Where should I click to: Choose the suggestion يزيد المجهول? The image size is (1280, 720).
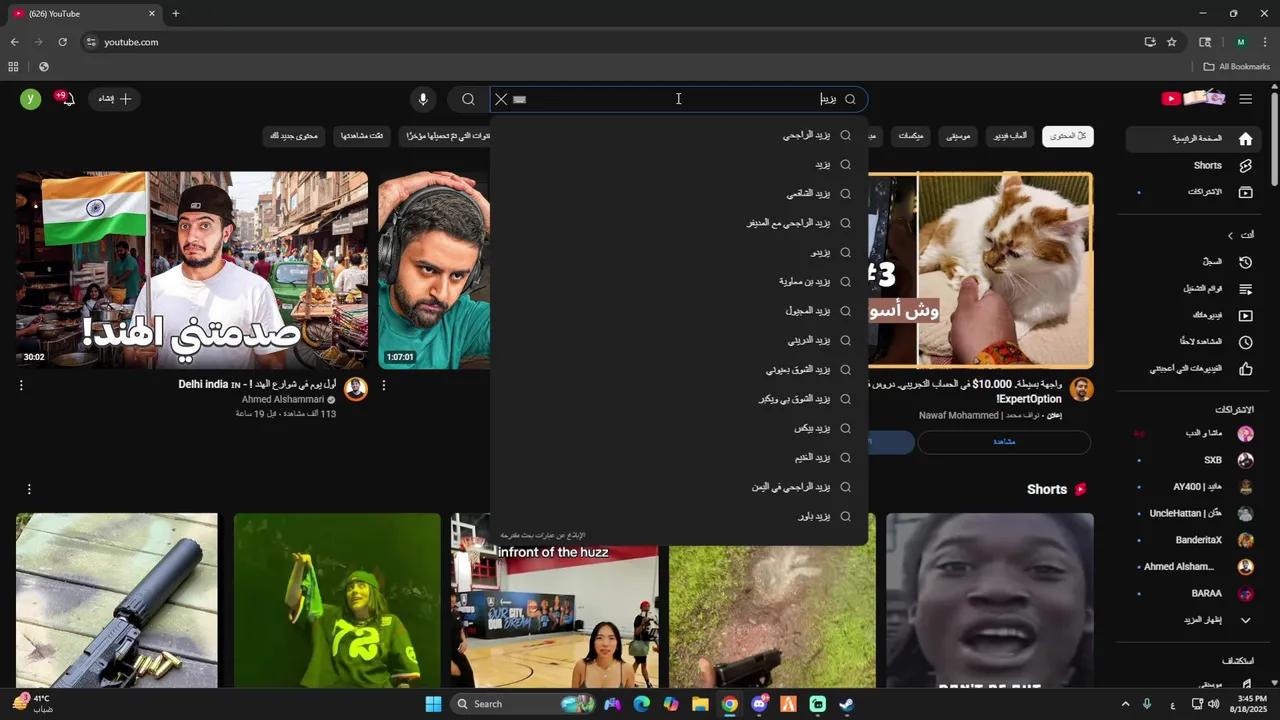(679, 311)
